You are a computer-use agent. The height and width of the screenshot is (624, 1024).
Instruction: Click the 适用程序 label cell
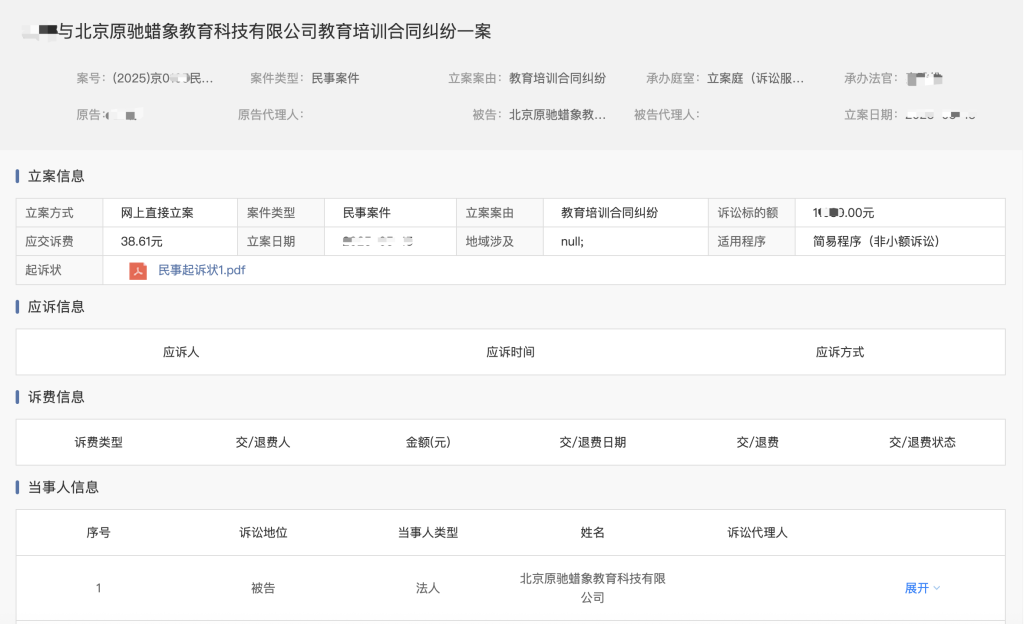(x=752, y=242)
